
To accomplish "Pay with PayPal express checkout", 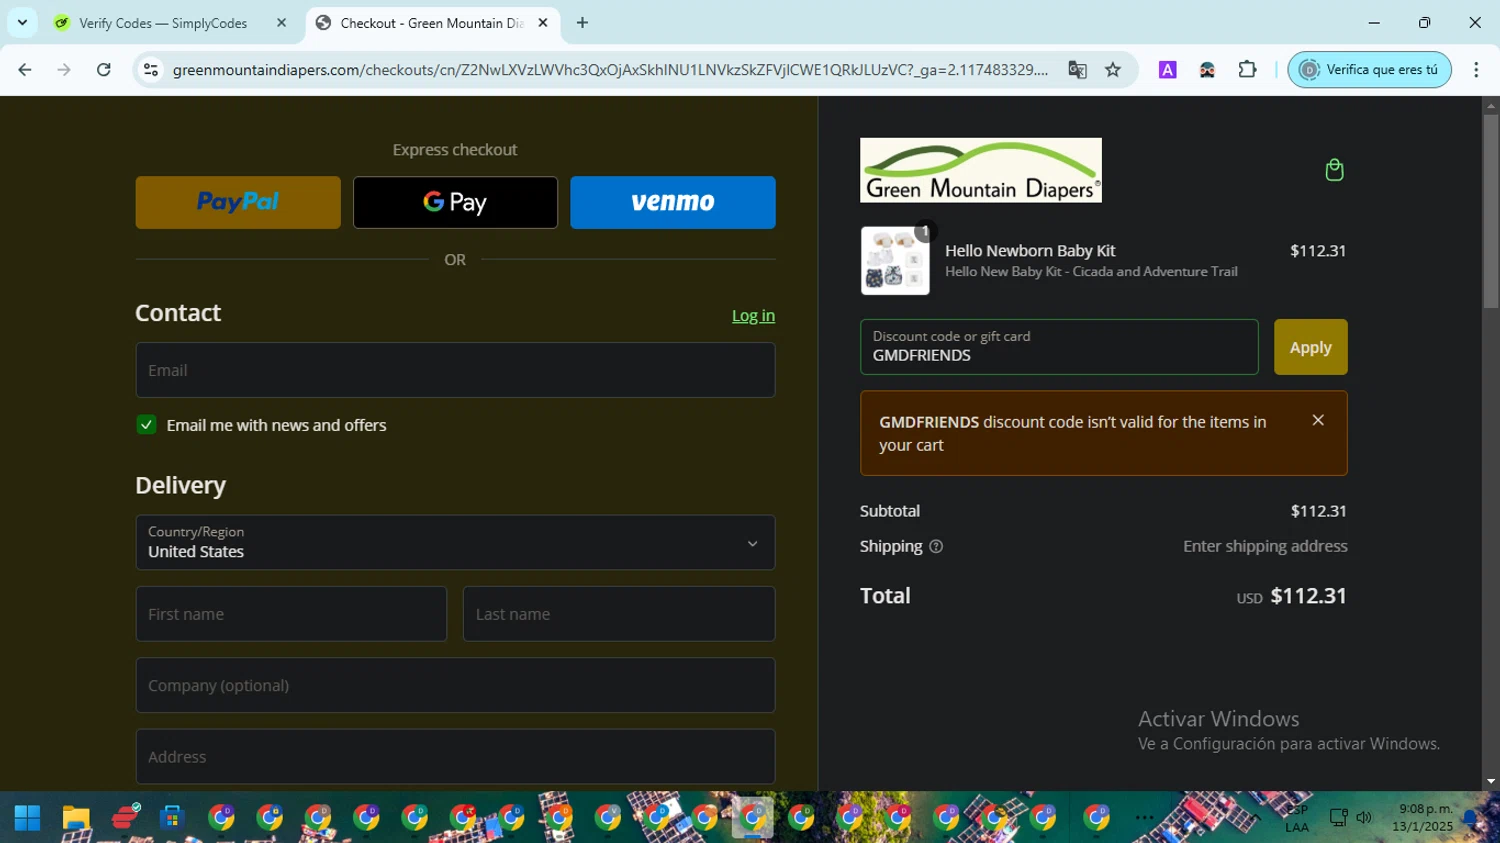I will click(238, 202).
